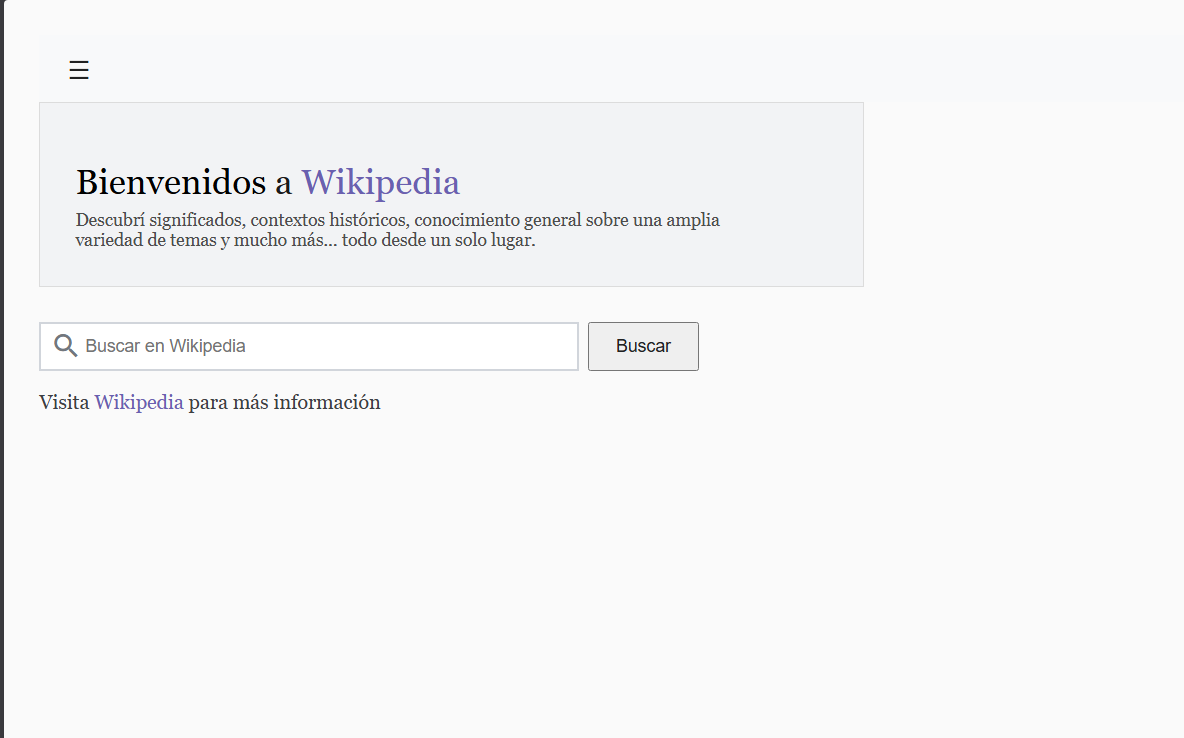Open the Wikipedia link in the welcome heading
The width and height of the screenshot is (1184, 738).
point(380,182)
